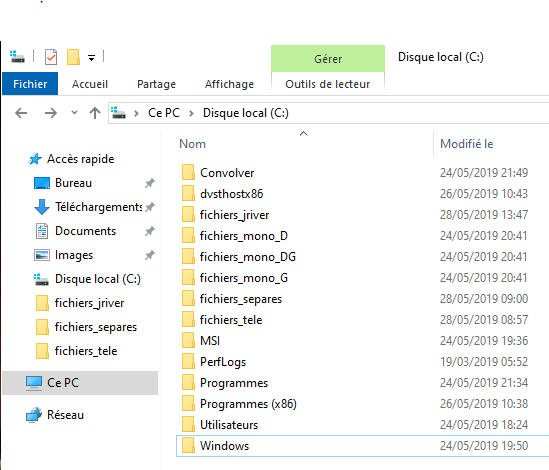This screenshot has height=470, width=549.
Task: Select the Programmes (x86) folder
Action: tap(248, 404)
